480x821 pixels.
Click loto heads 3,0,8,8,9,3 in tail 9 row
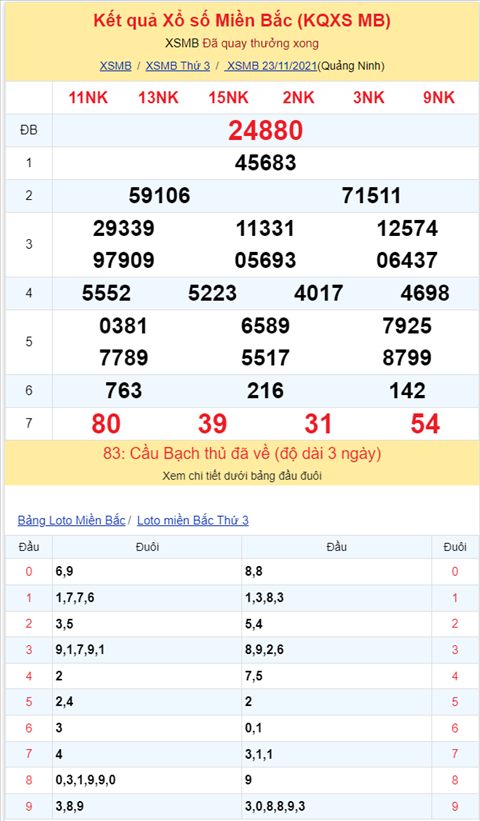point(275,806)
